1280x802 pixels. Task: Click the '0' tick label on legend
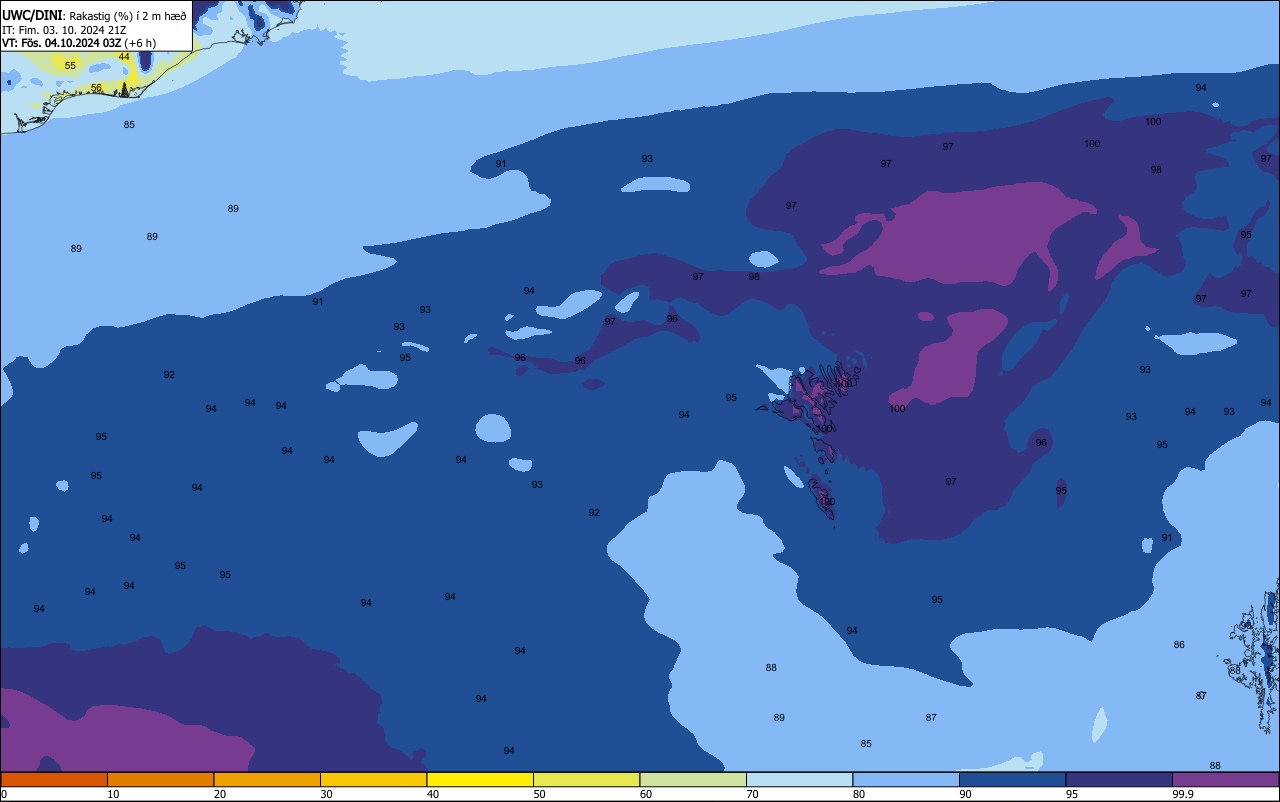[4, 794]
